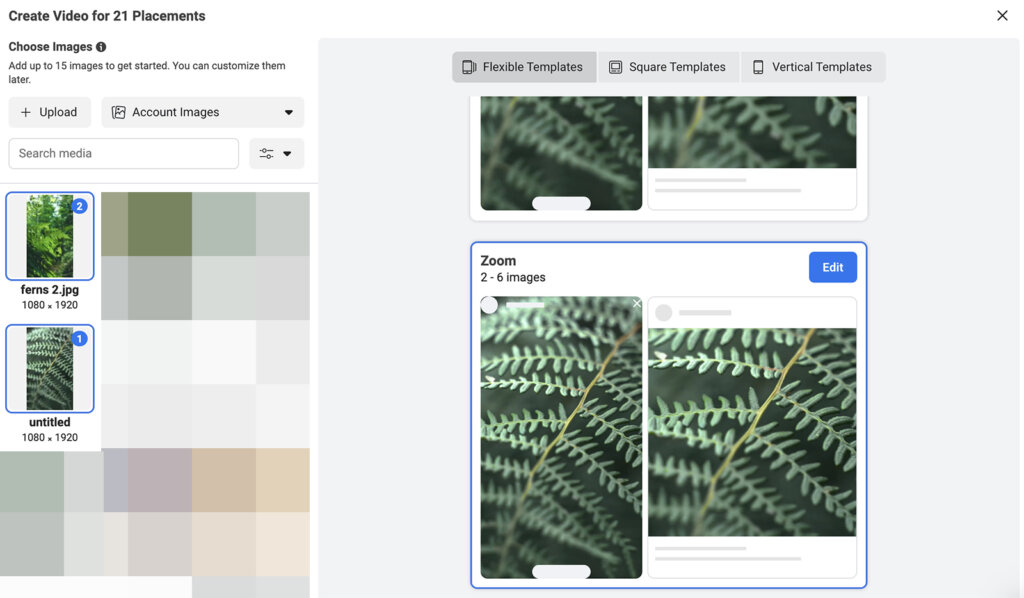Select the untitled fern thumbnail

(x=49, y=369)
